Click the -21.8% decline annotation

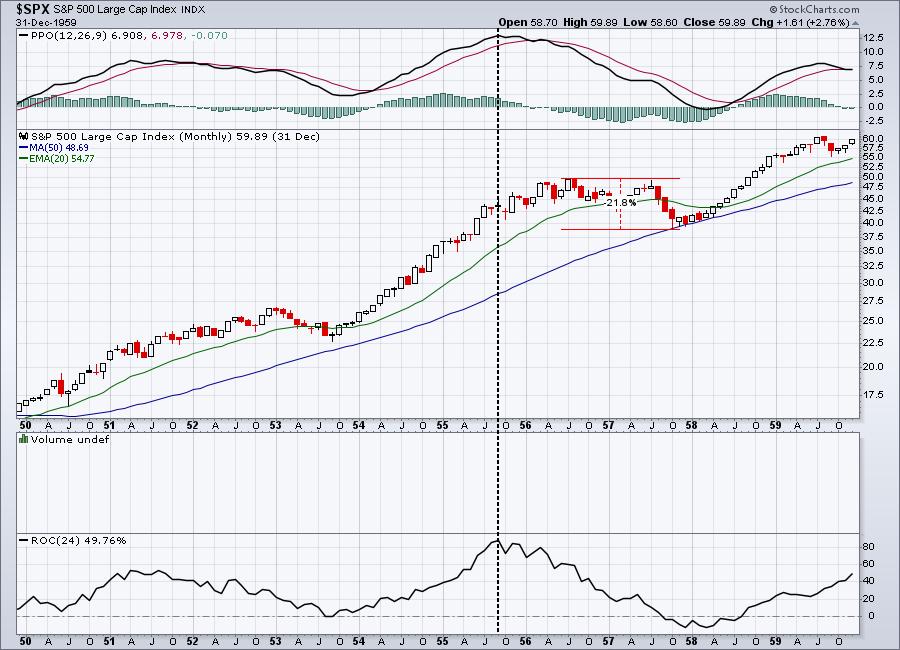click(621, 202)
